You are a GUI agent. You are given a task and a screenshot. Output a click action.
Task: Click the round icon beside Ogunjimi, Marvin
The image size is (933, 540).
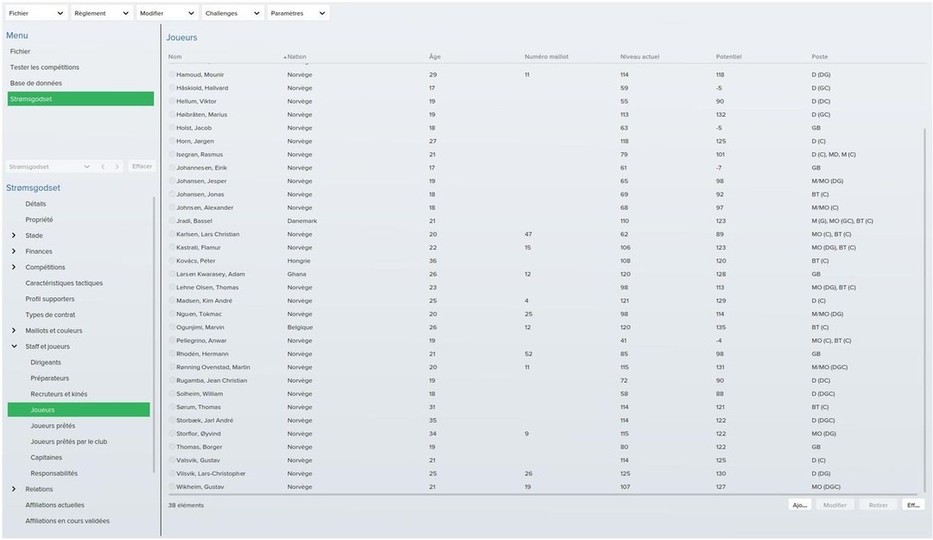(172, 327)
